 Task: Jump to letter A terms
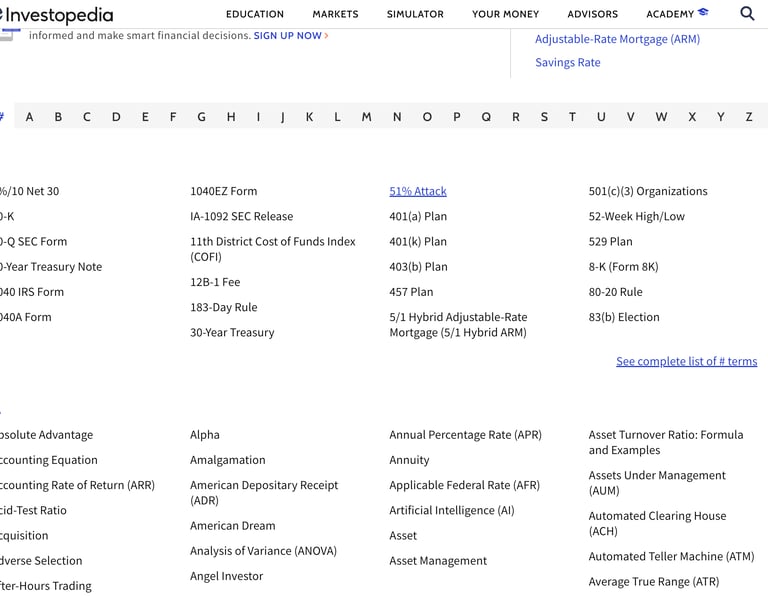tap(29, 117)
